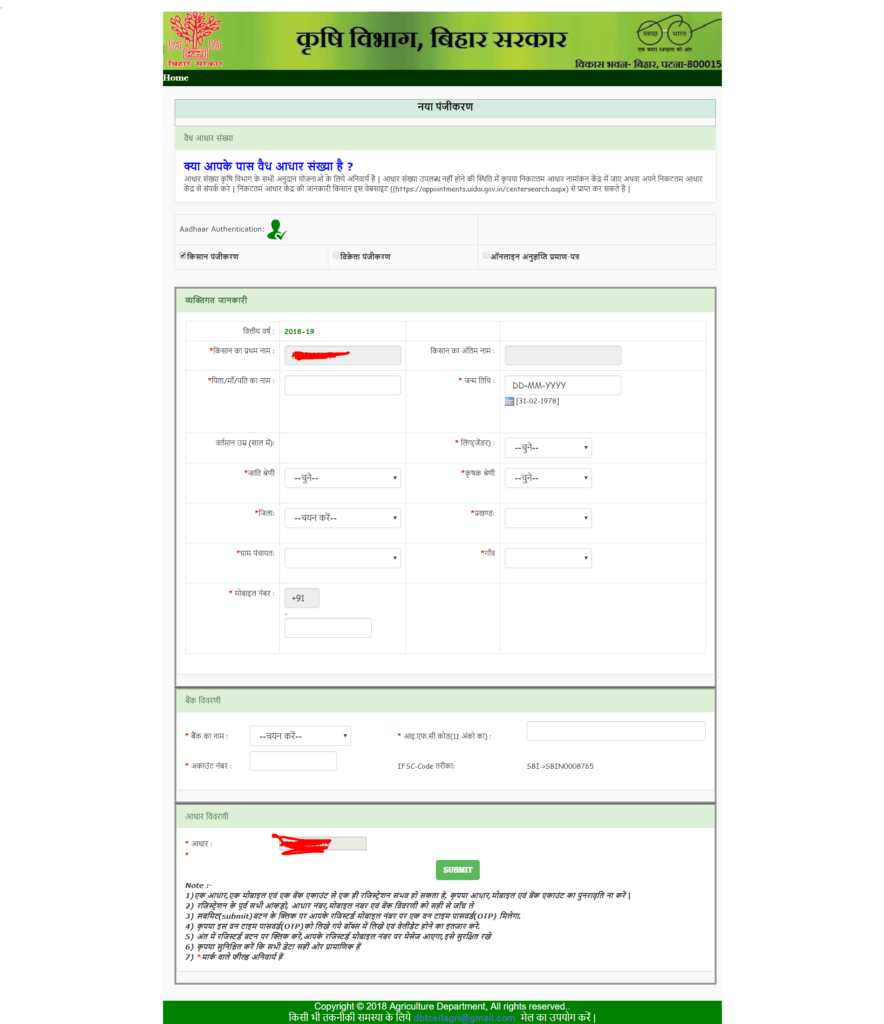Click the +91 country code box
The width and height of the screenshot is (884, 1024).
302,598
